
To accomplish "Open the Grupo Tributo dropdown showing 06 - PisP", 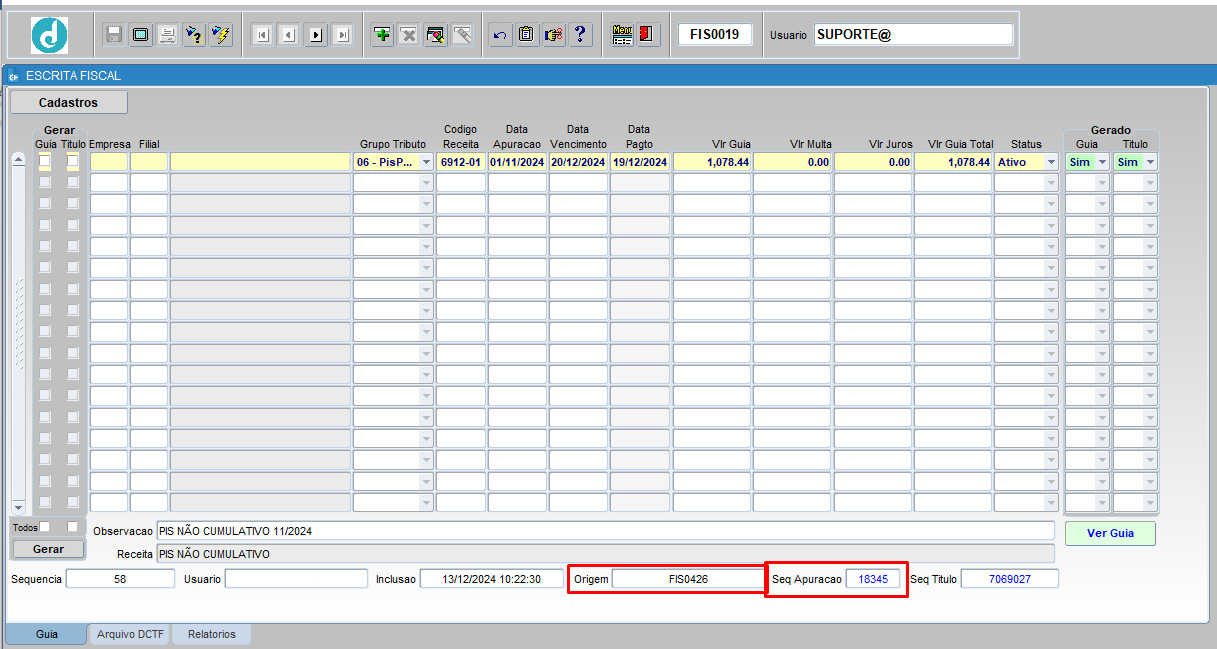I will [x=426, y=162].
